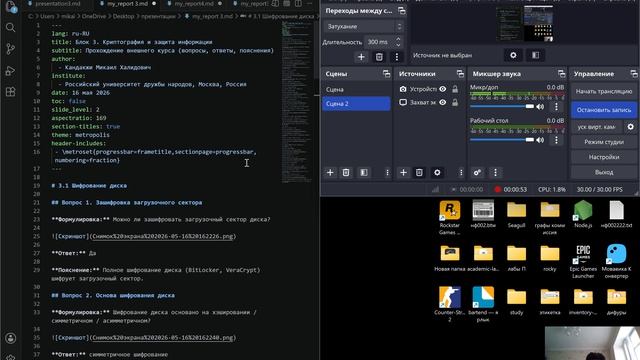Switch to the my_report4.md editor tab
640x360 pixels.
coord(194,4)
